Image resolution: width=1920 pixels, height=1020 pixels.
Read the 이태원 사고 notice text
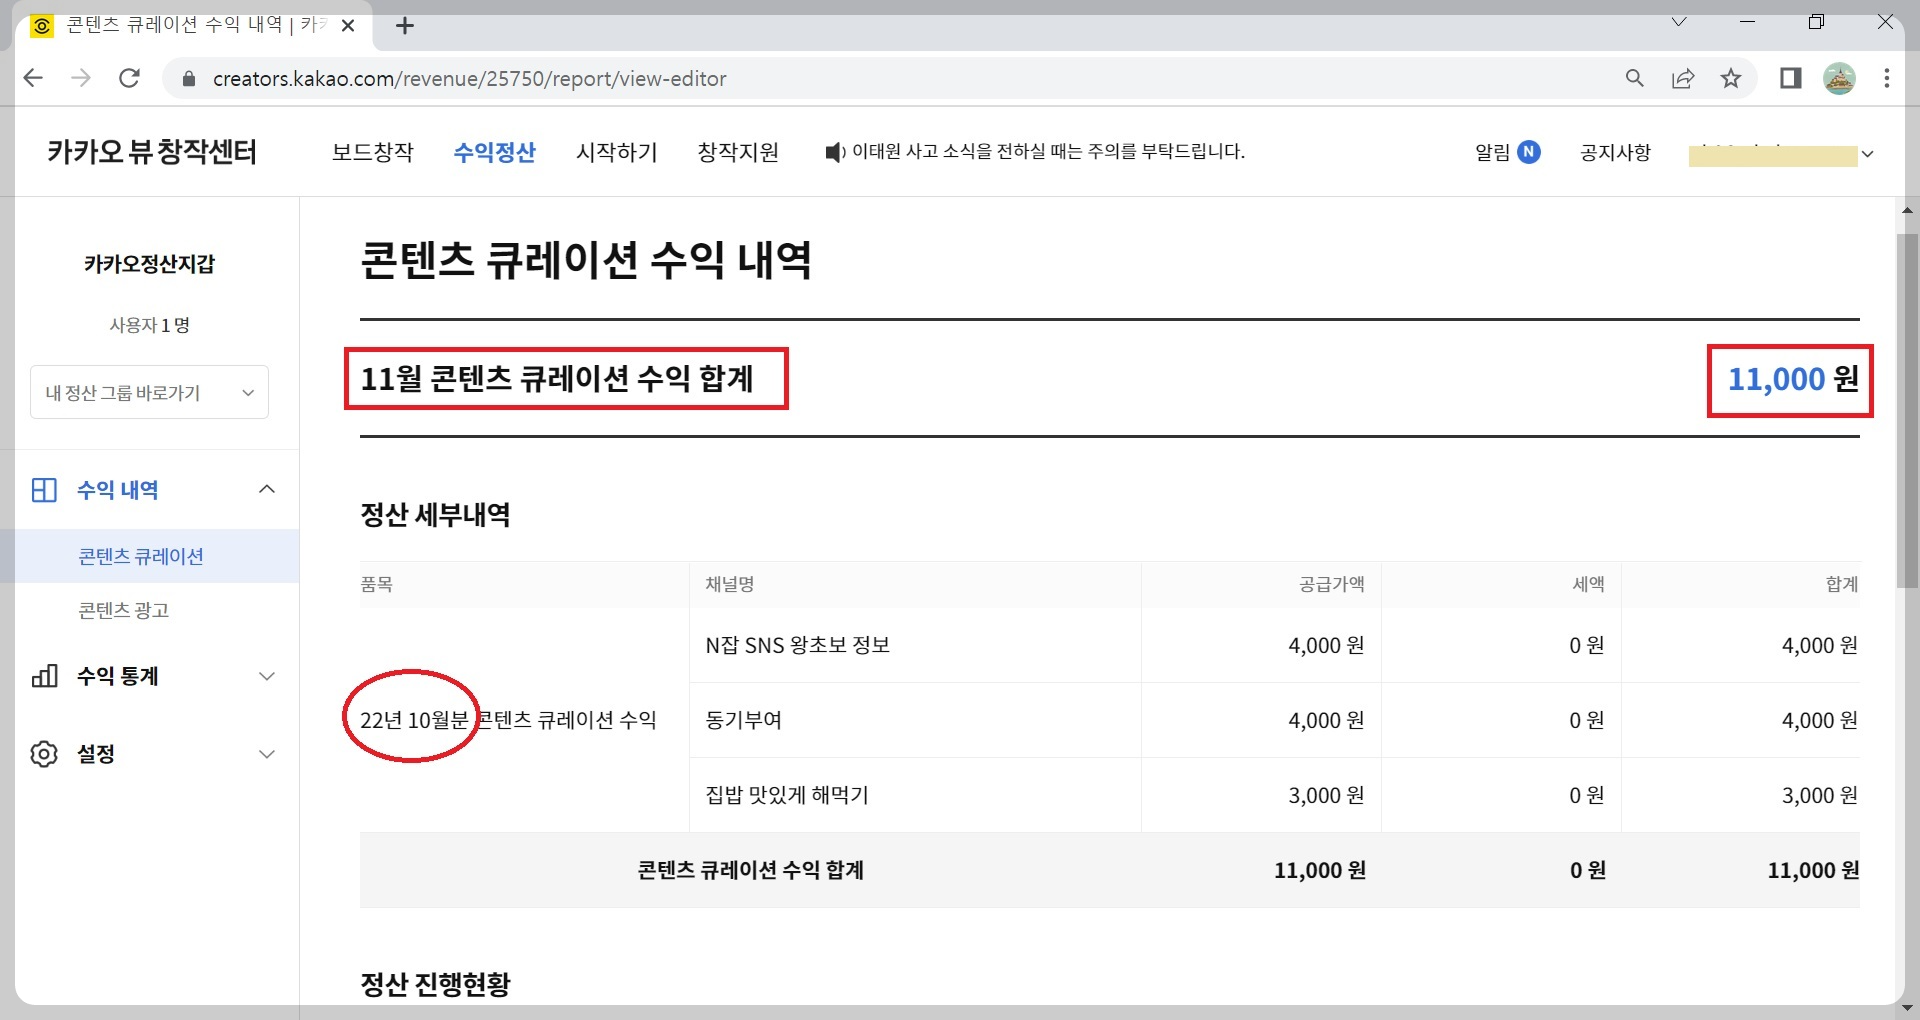point(1048,152)
